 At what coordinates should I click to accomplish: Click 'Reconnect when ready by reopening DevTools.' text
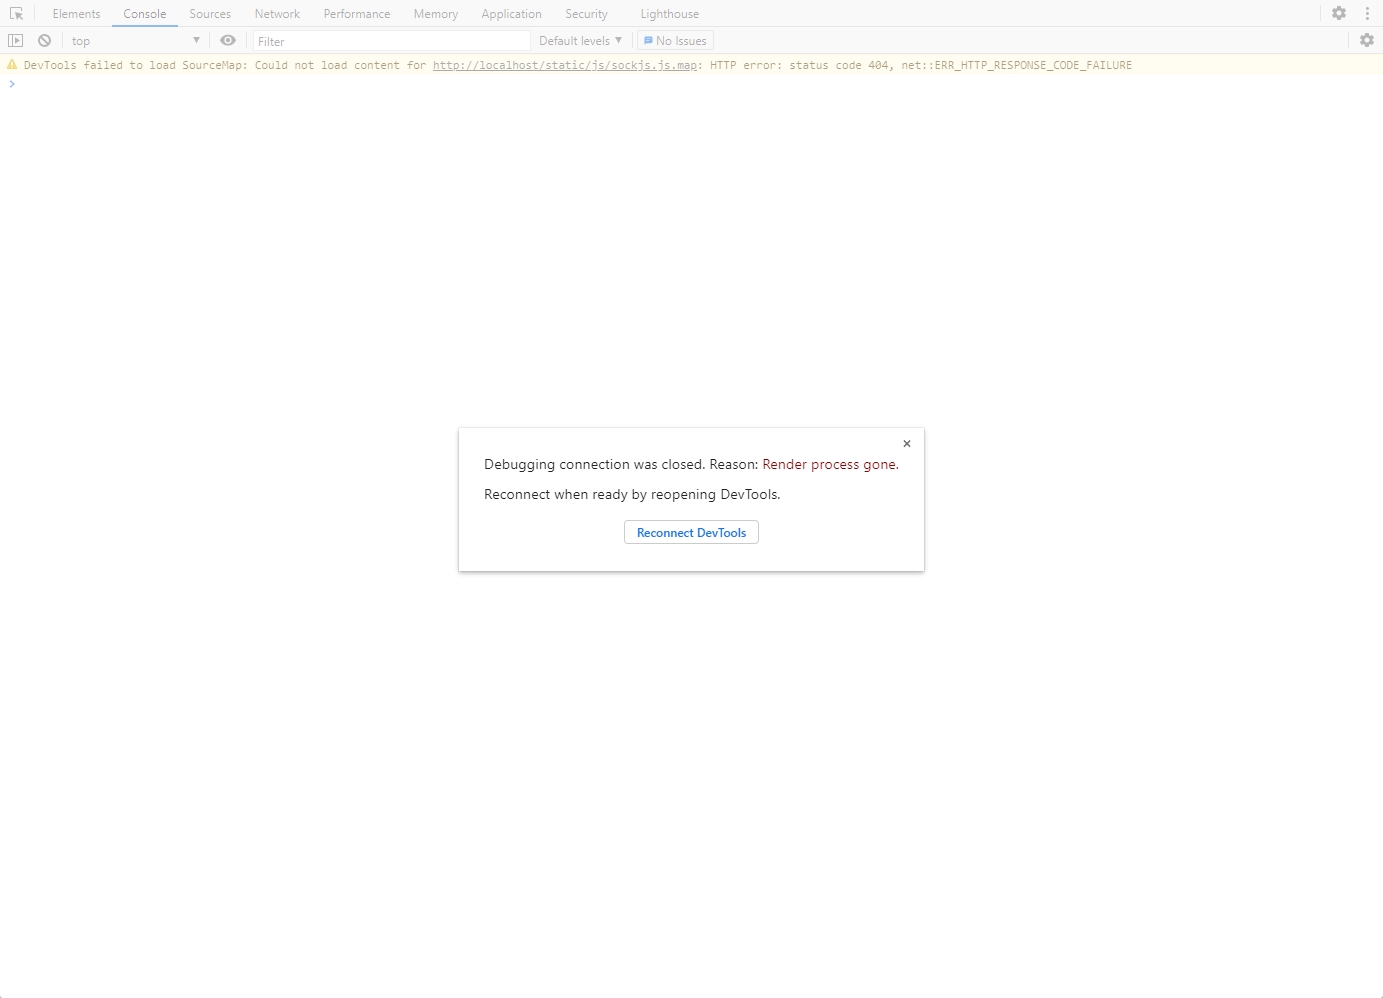click(632, 495)
